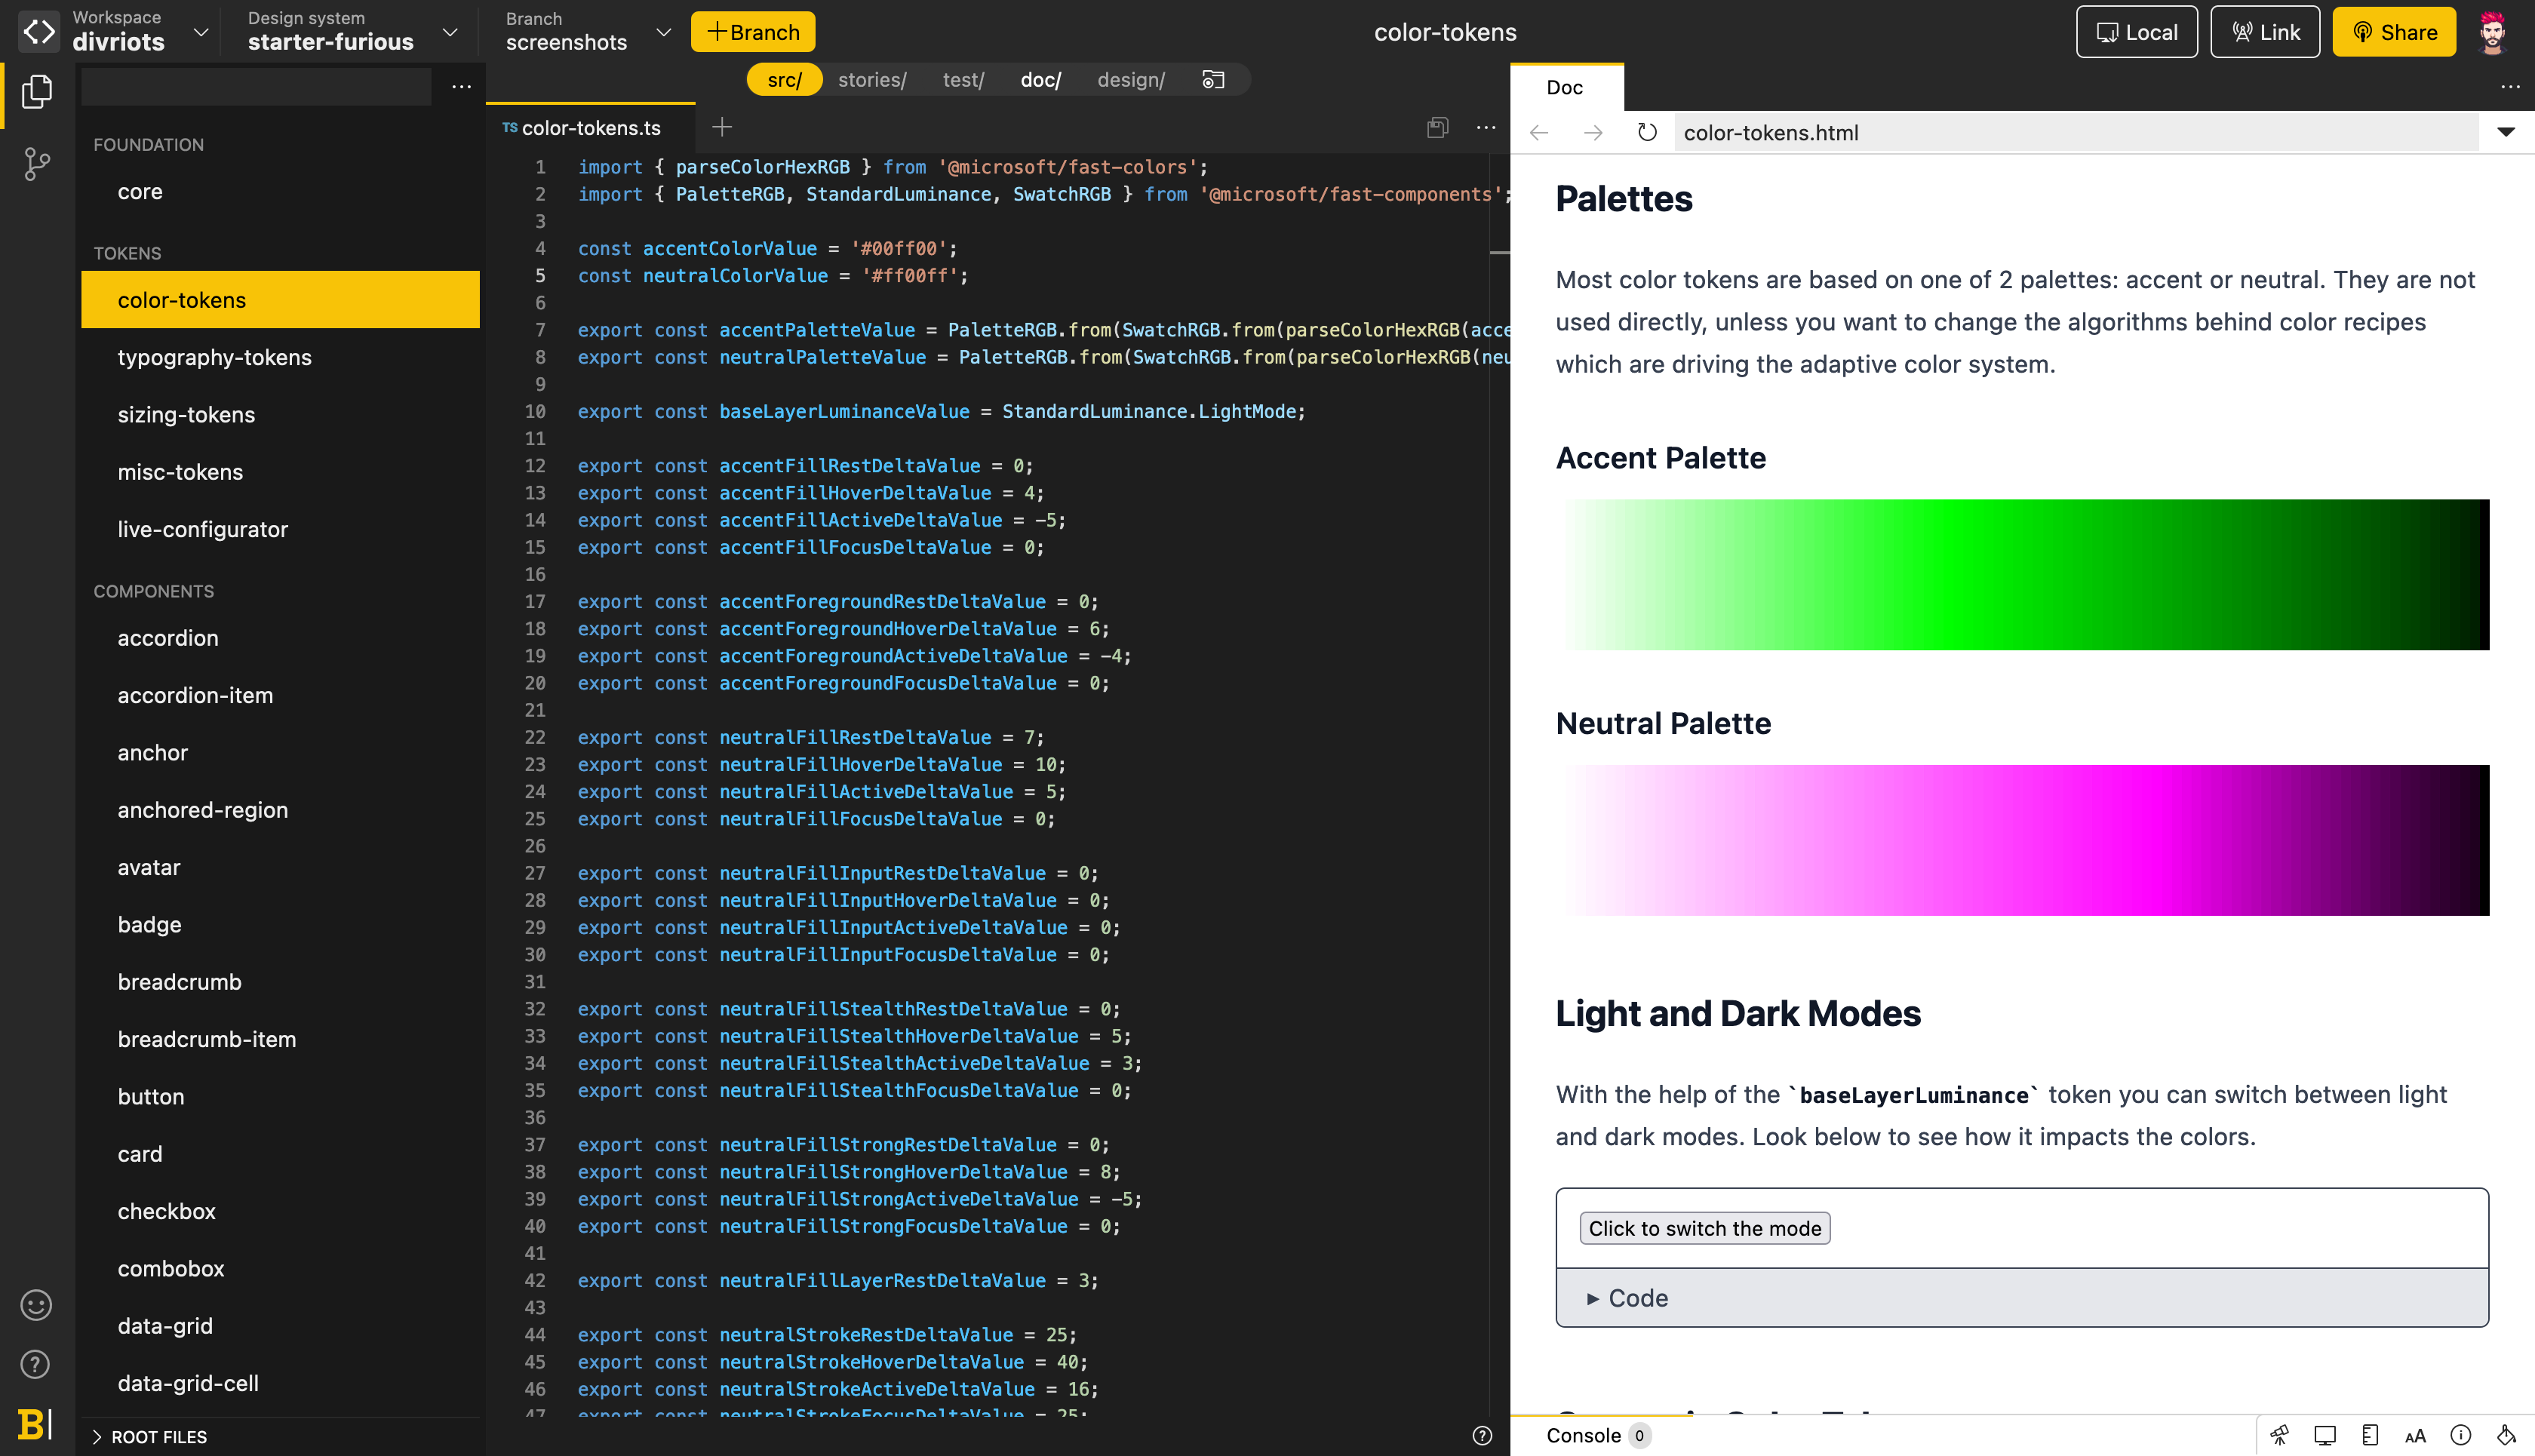This screenshot has width=2535, height=1456.
Task: Toggle the doc/ folder filter
Action: pos(1040,80)
